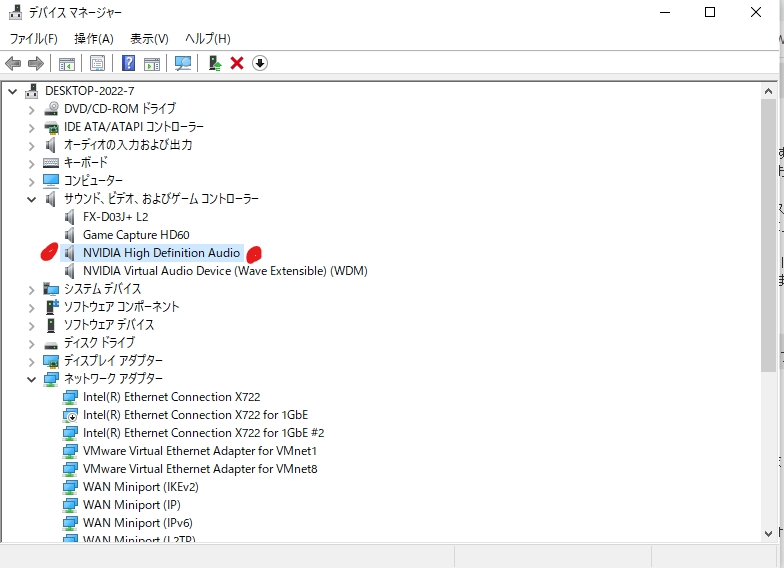This screenshot has height=568, width=784.
Task: Click the action pane toolbar icon
Action: tap(152, 64)
